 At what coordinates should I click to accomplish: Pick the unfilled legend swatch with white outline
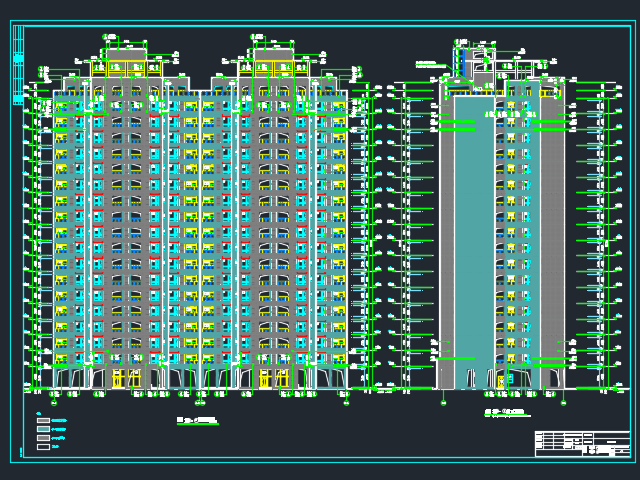43,447
